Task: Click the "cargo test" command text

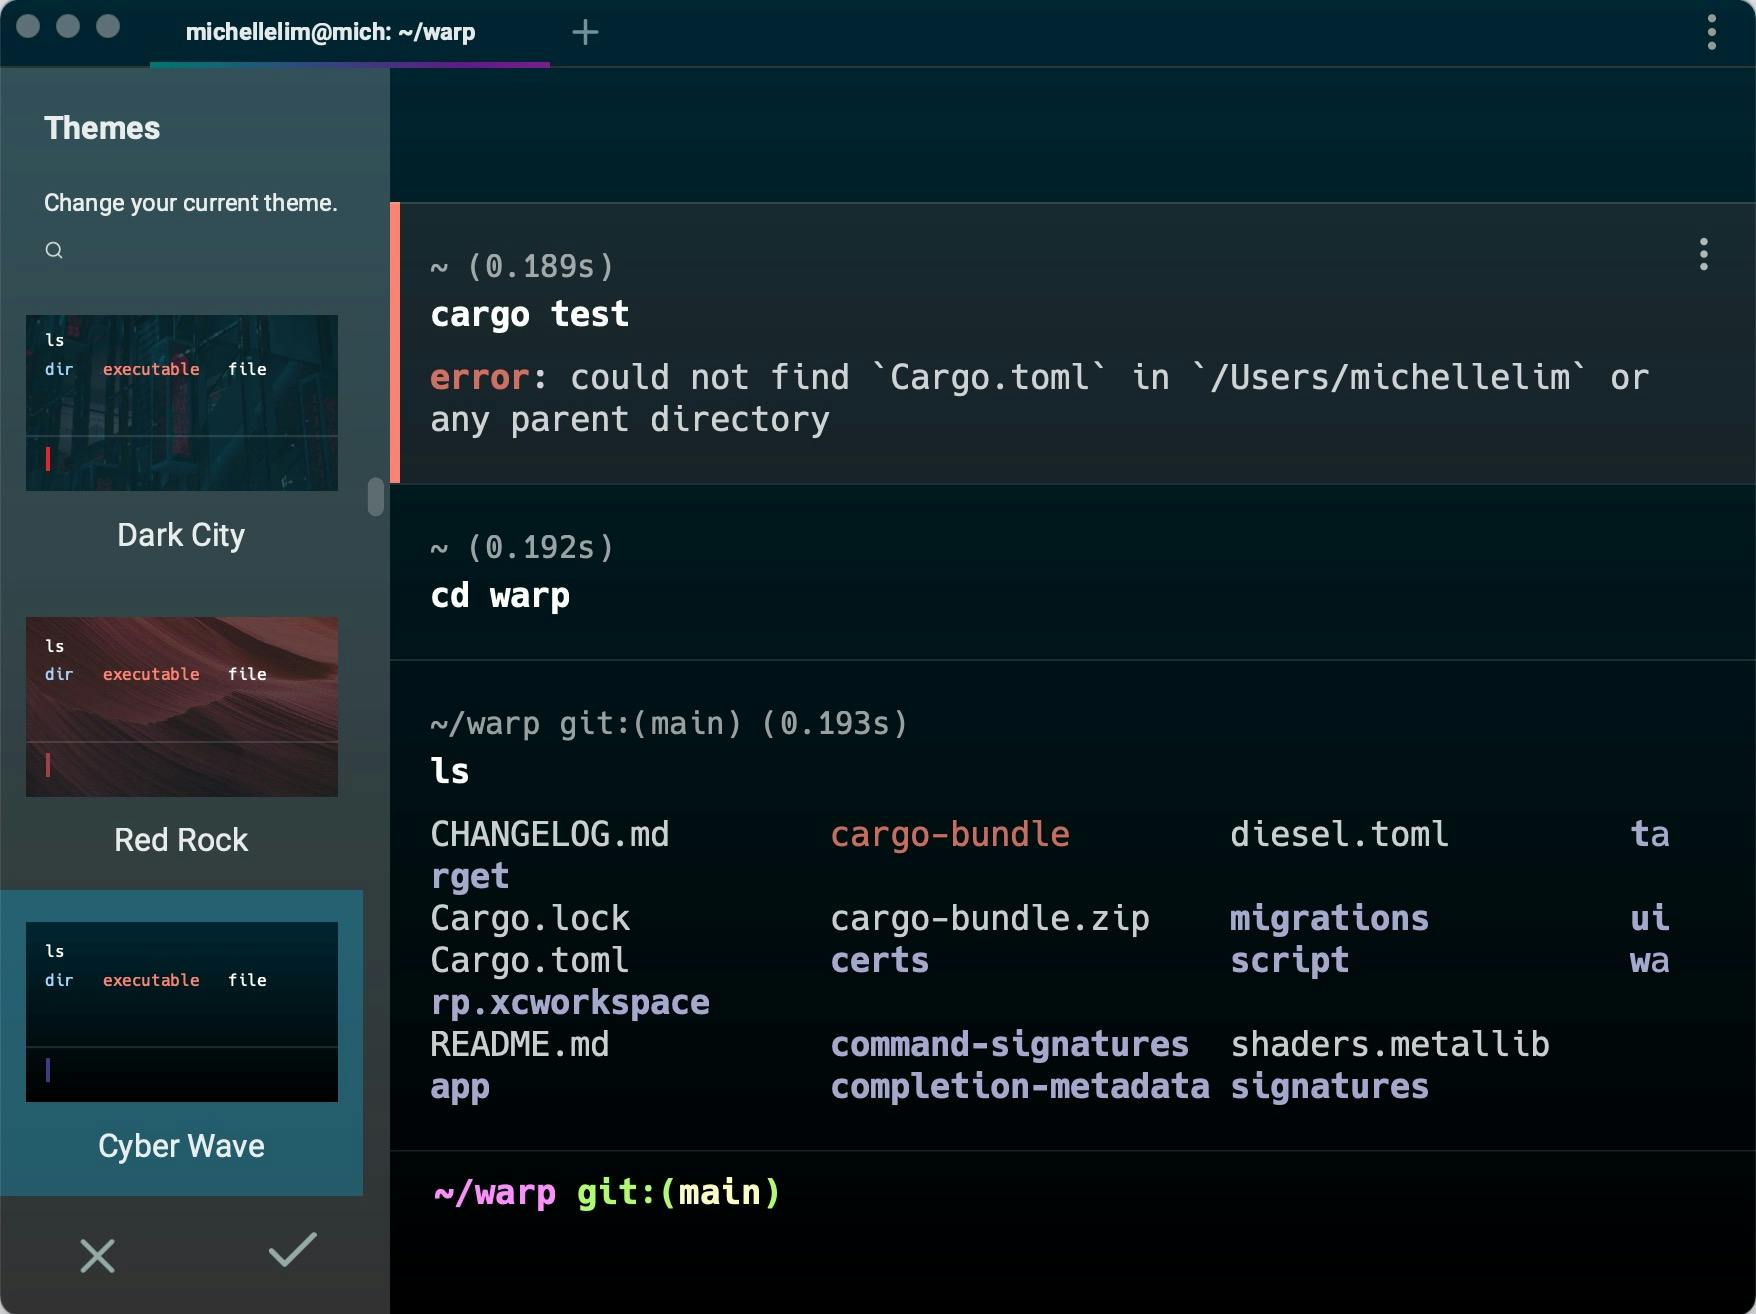Action: pos(530,314)
